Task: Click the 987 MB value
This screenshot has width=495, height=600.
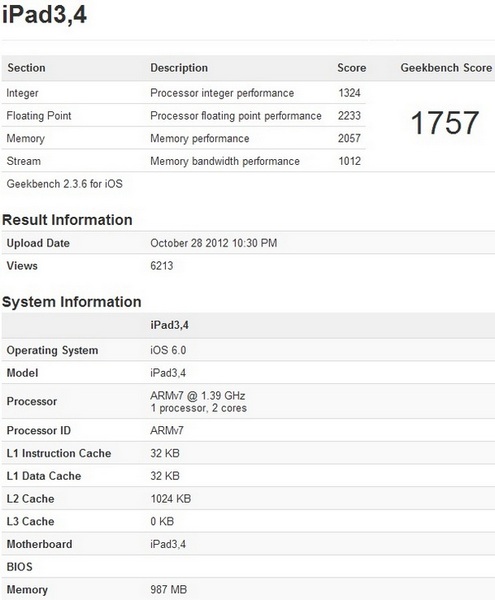Action: click(x=169, y=590)
